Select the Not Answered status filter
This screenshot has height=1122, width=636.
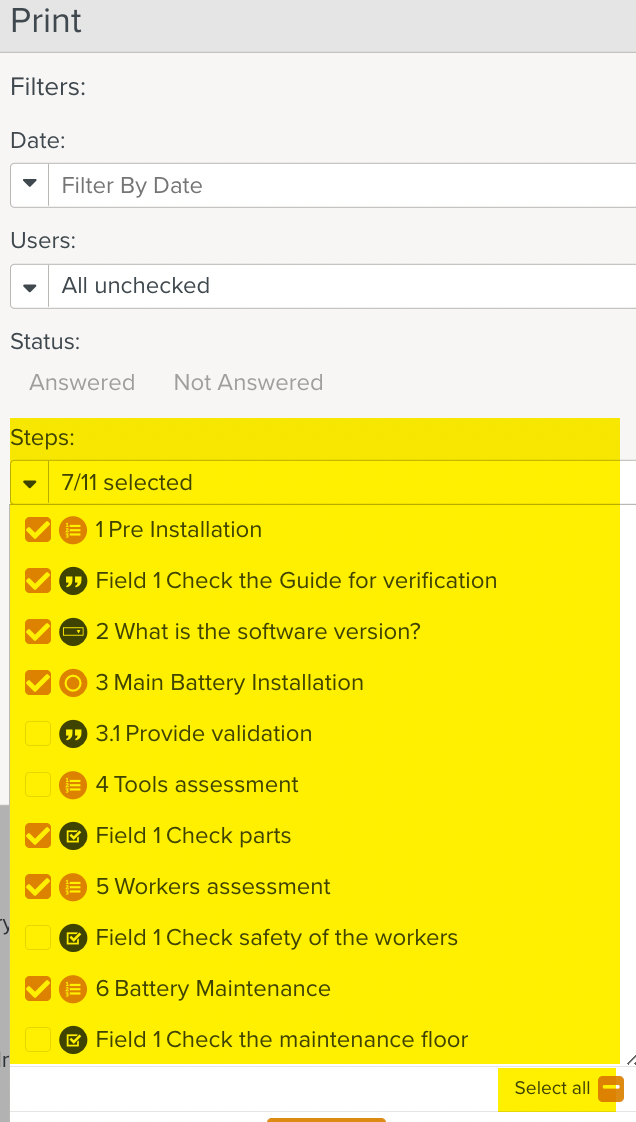click(248, 383)
